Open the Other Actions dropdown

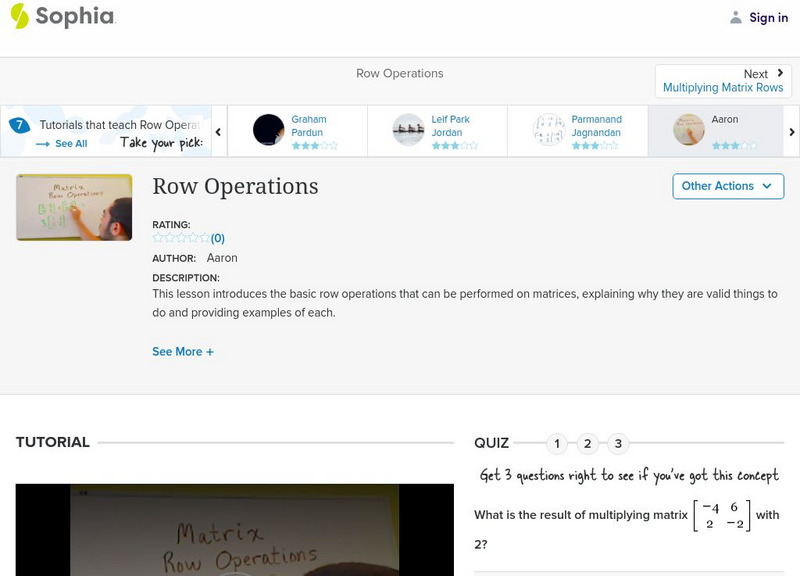coord(727,186)
